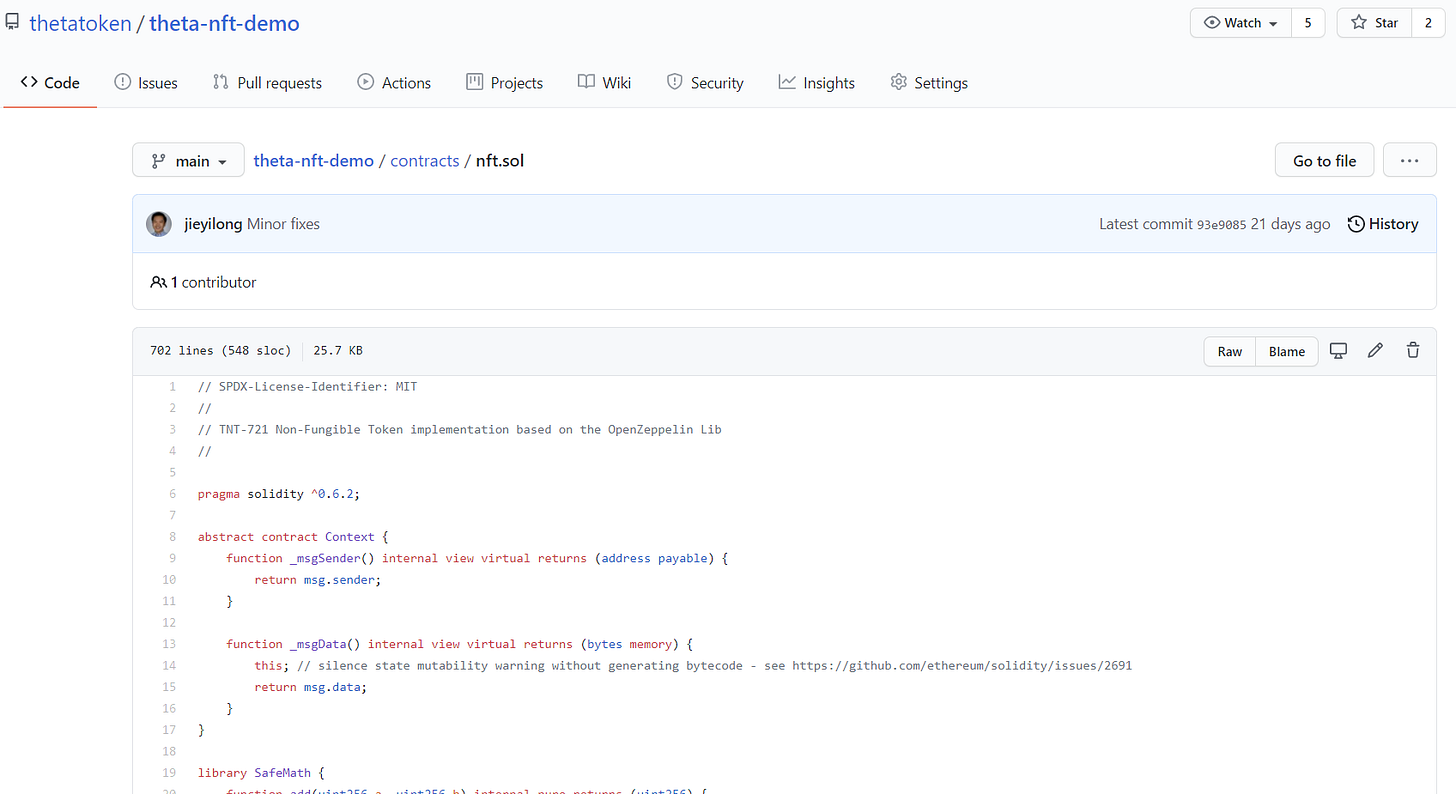Select line number 8 of the code

(172, 537)
